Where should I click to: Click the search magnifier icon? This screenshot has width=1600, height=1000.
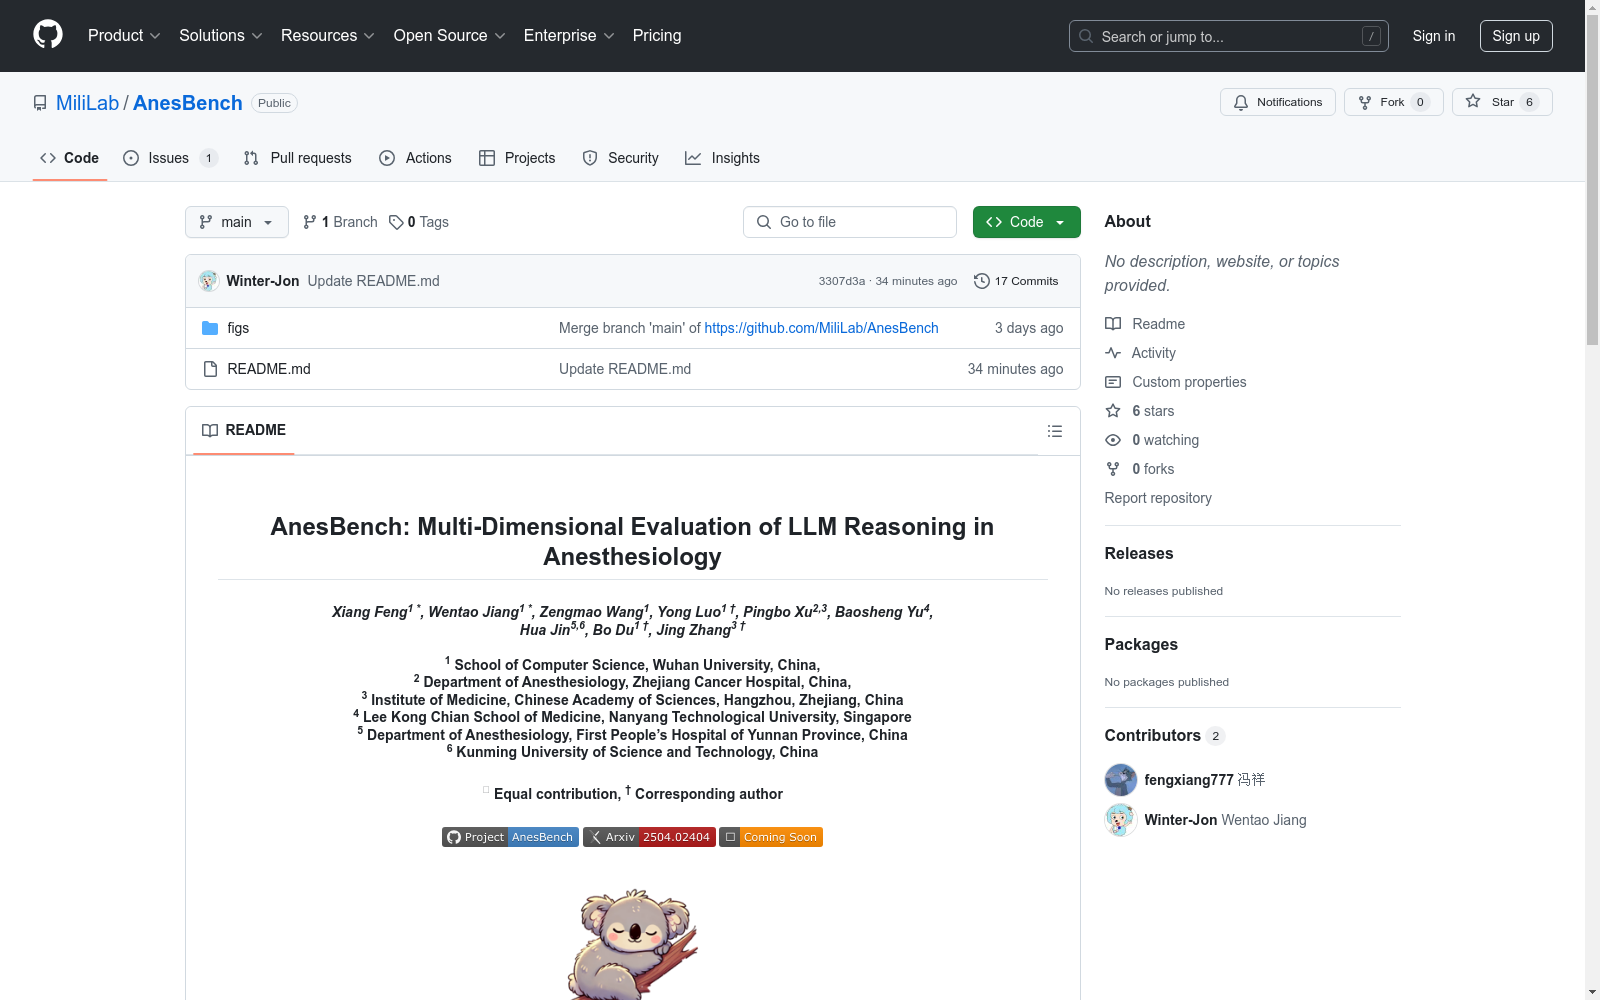1086,36
